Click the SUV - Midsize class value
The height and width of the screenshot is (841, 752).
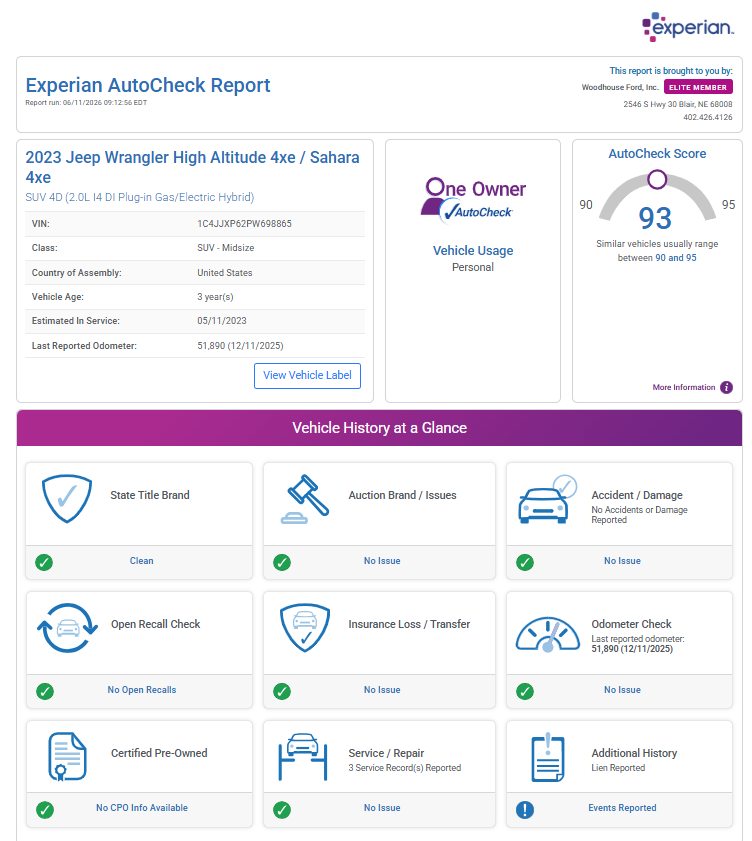click(226, 248)
